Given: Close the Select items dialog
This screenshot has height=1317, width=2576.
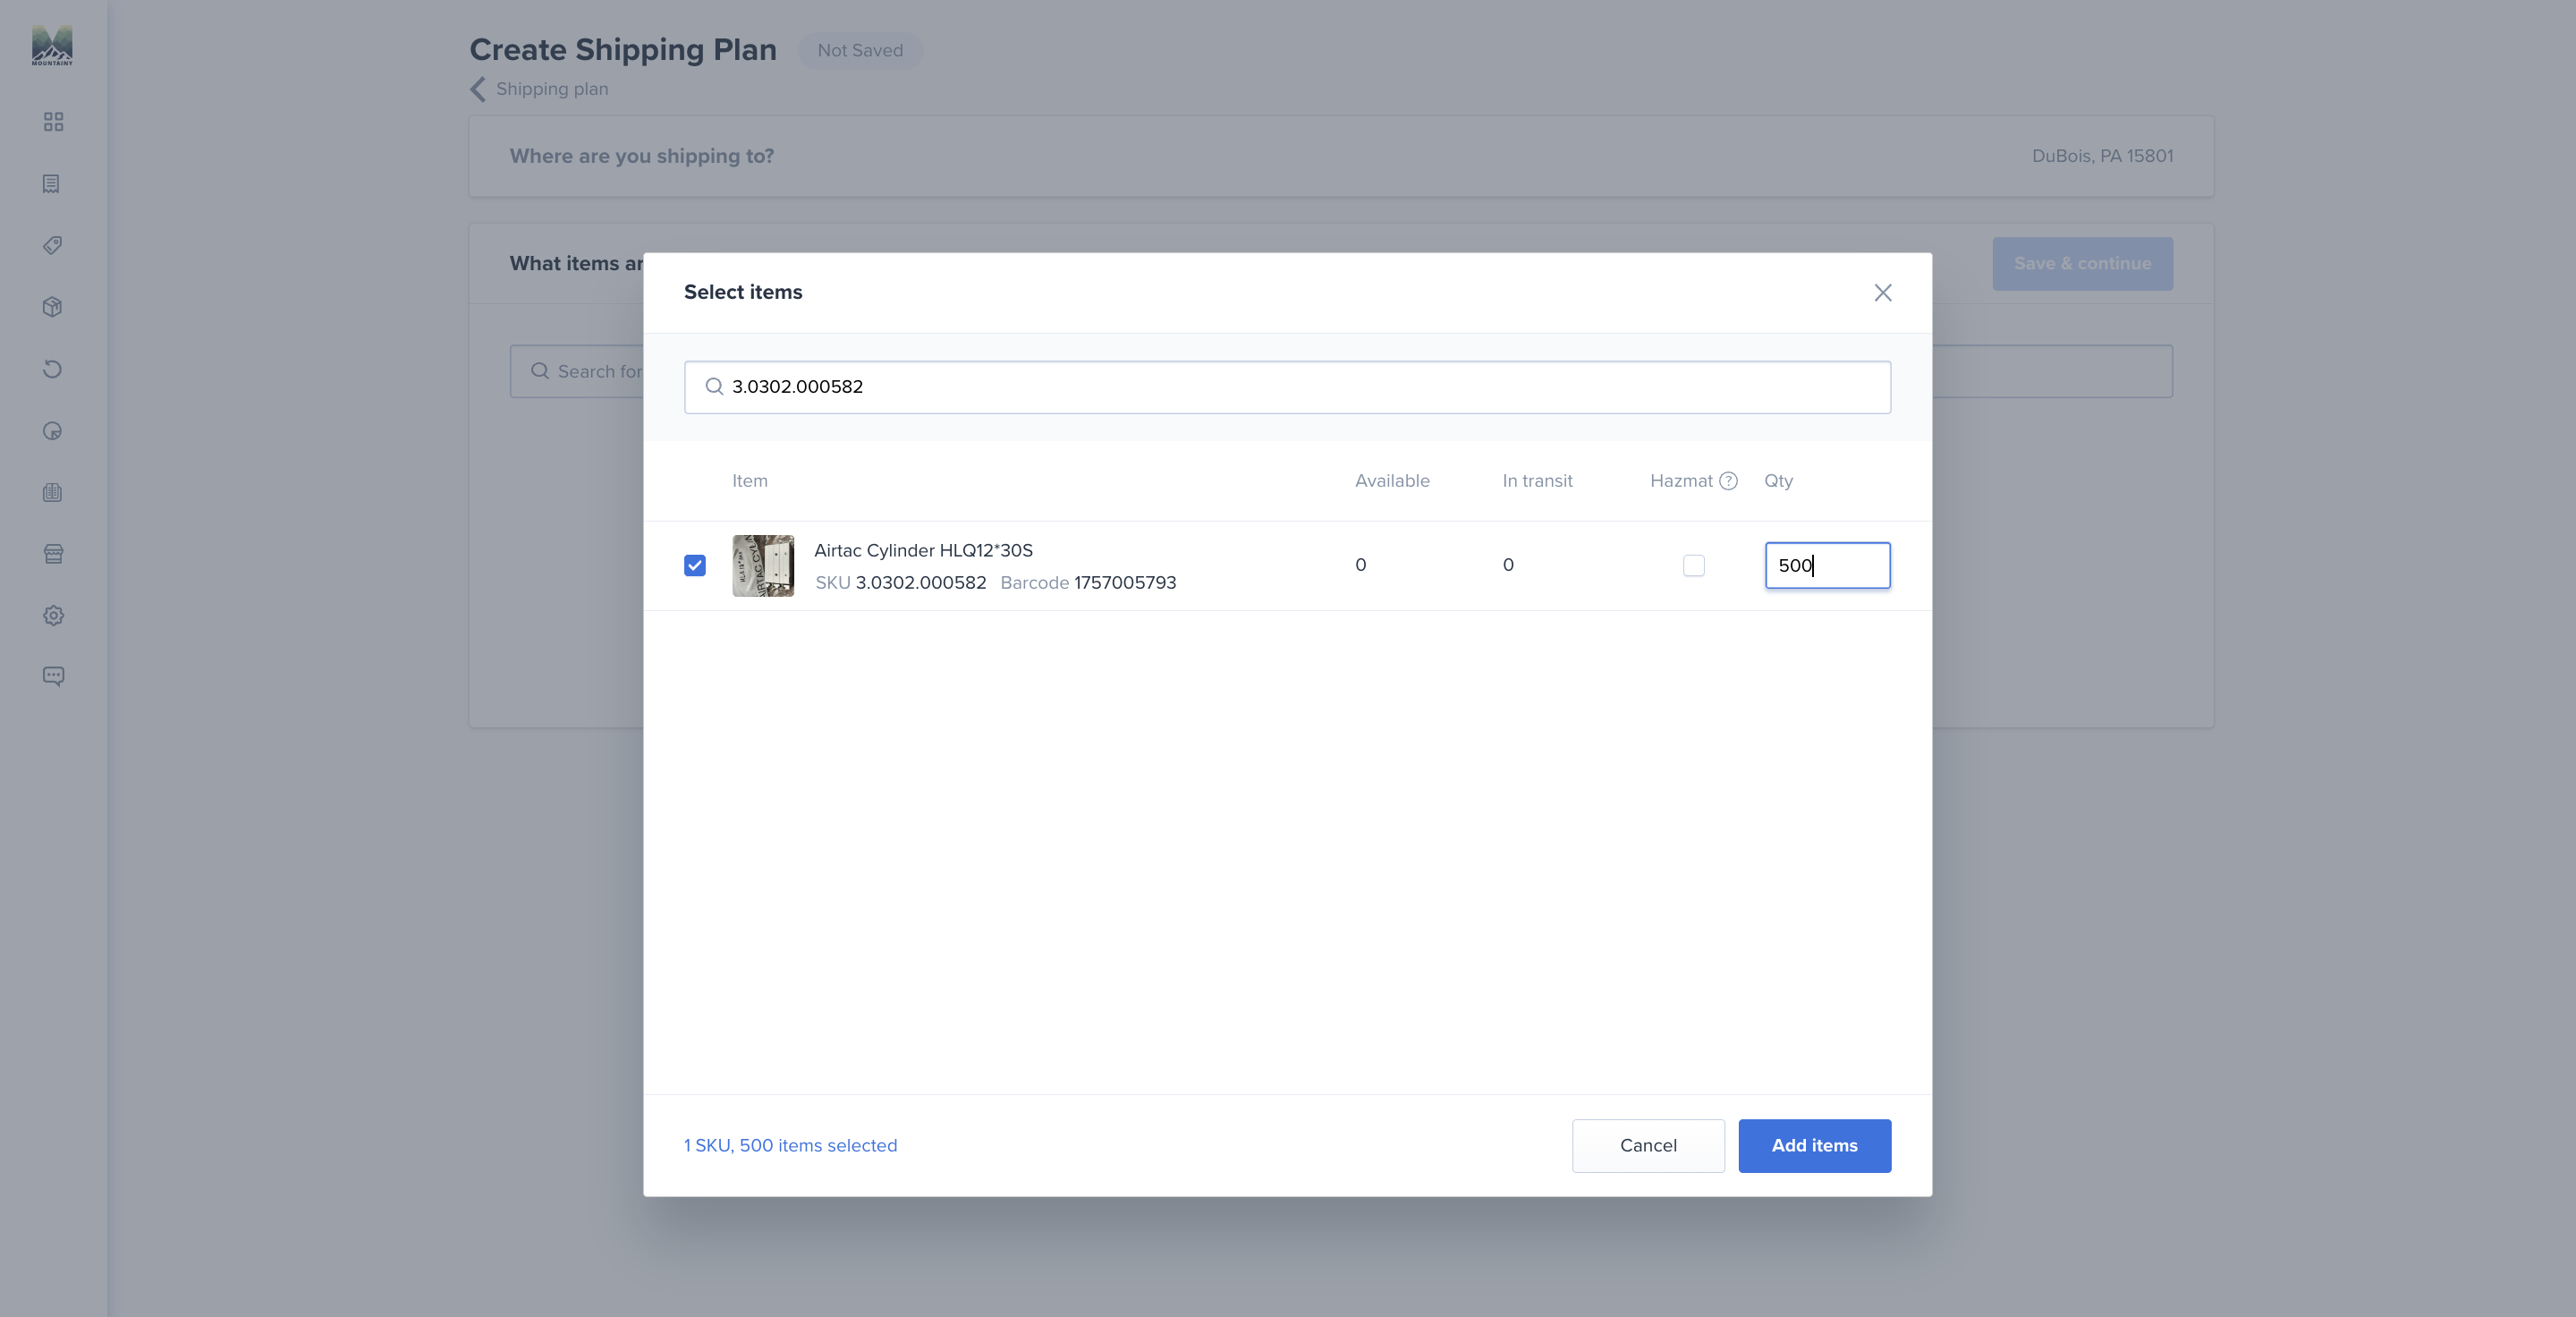Looking at the screenshot, I should pos(1882,293).
